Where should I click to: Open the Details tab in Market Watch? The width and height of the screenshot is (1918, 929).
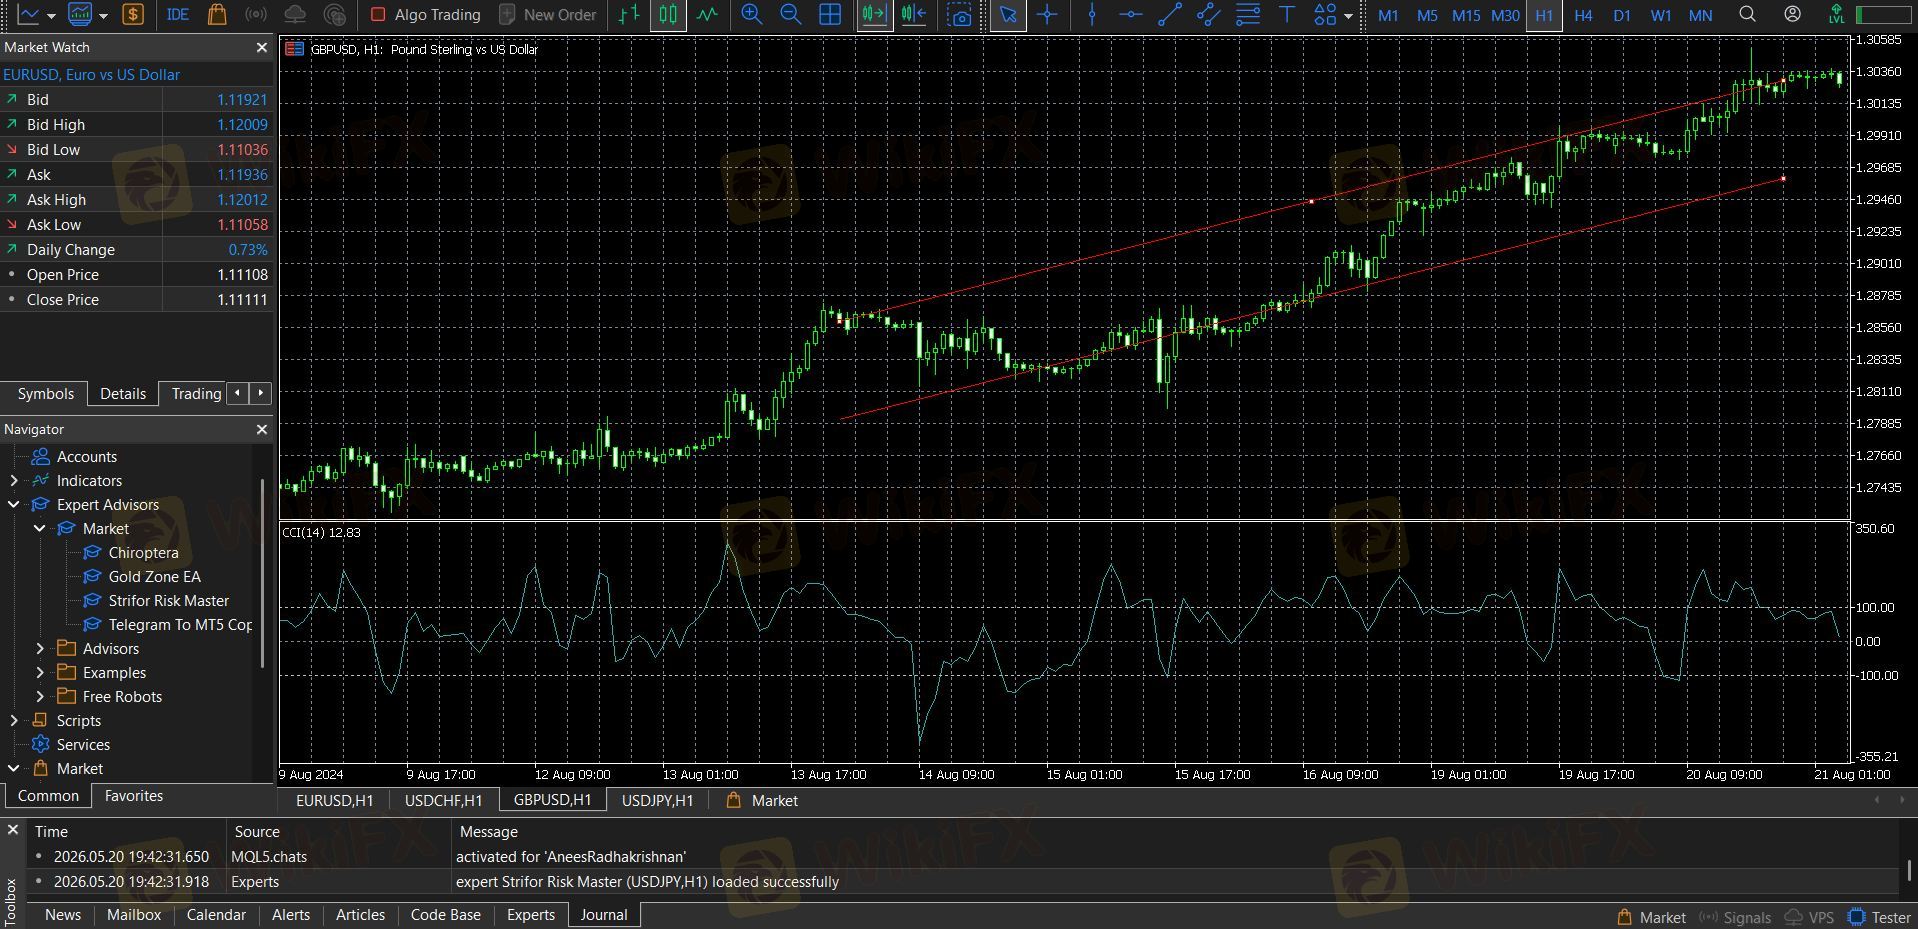123,394
